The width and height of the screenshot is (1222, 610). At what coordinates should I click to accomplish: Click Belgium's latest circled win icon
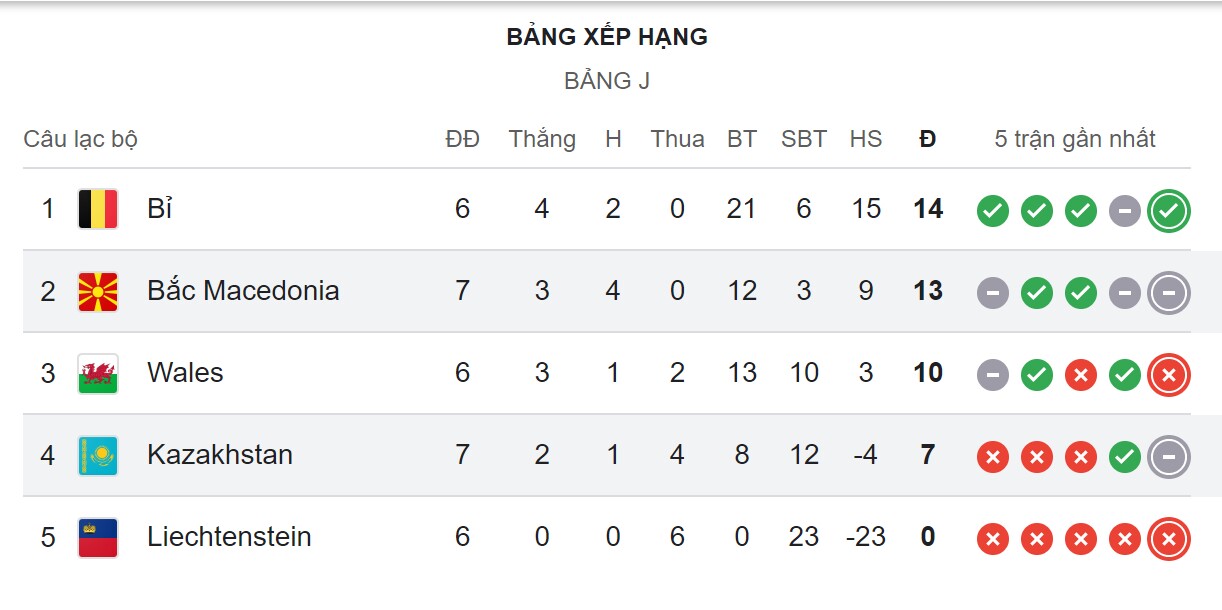click(1168, 210)
